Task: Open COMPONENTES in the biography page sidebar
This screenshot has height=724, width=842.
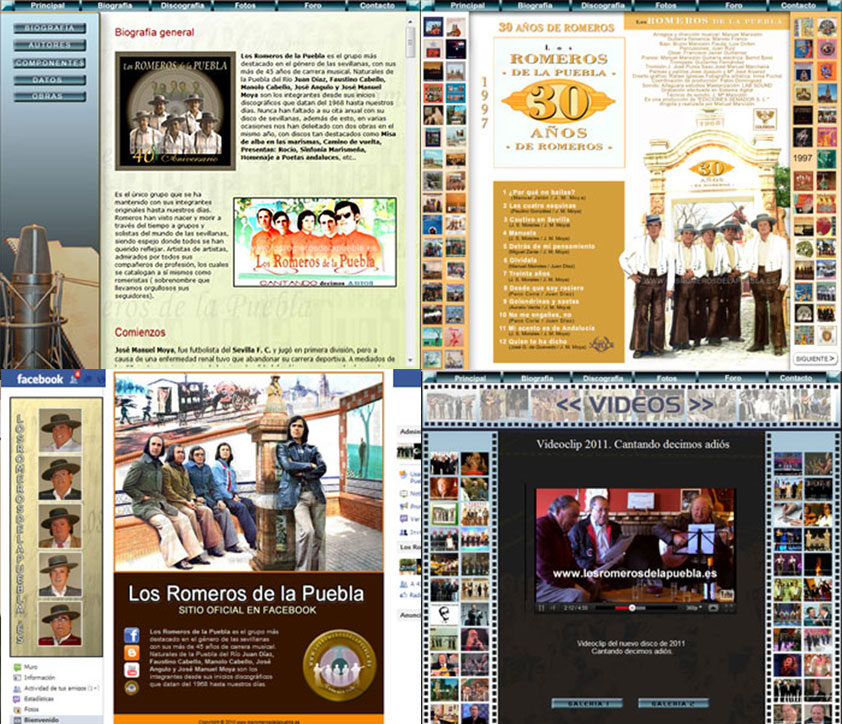Action: click(x=49, y=63)
